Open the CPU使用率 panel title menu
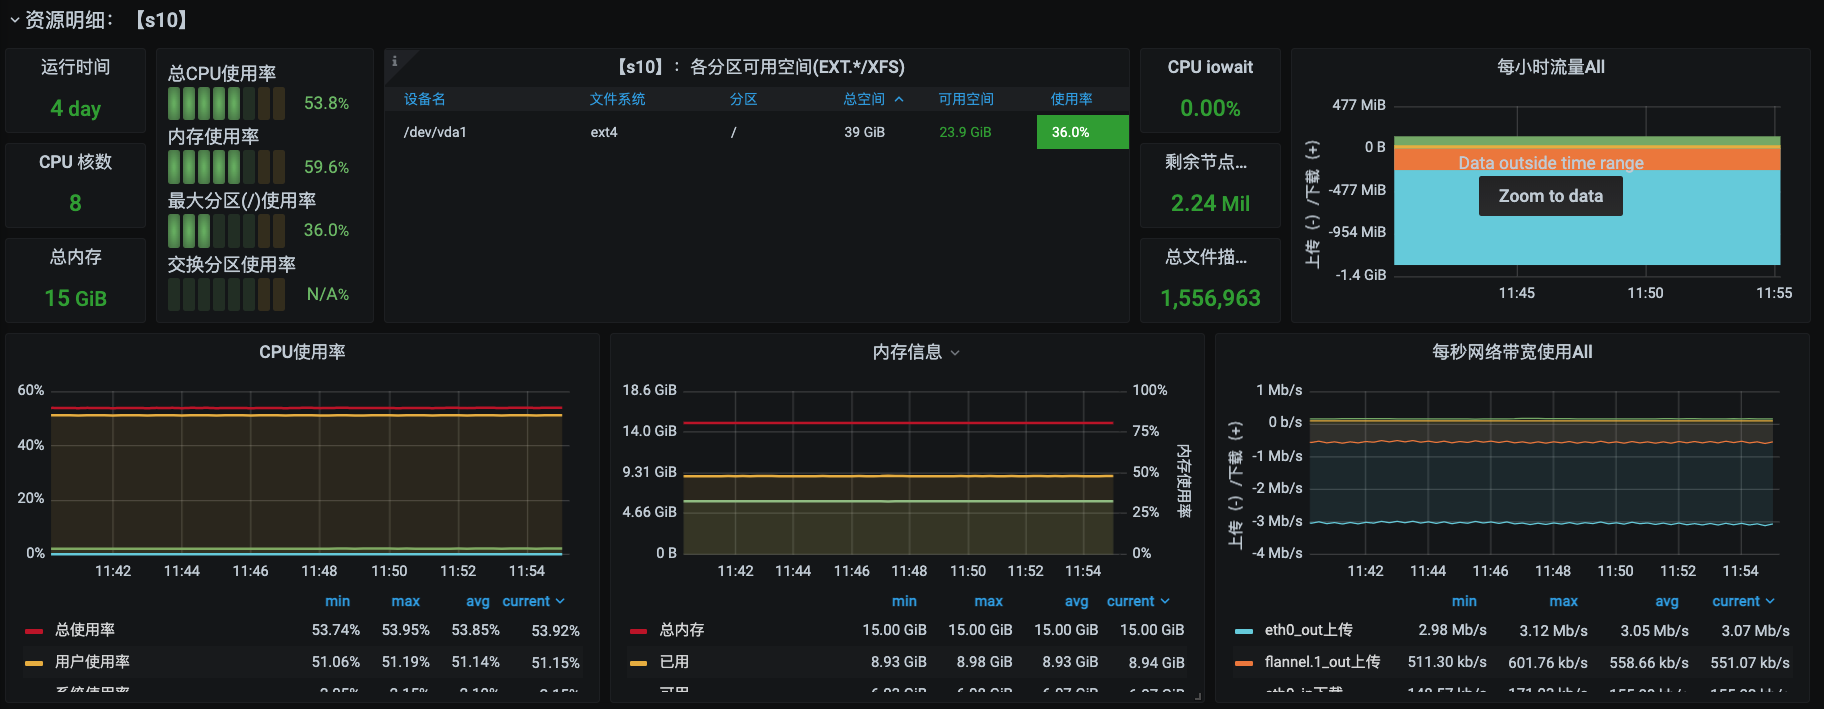The image size is (1824, 709). [x=302, y=352]
